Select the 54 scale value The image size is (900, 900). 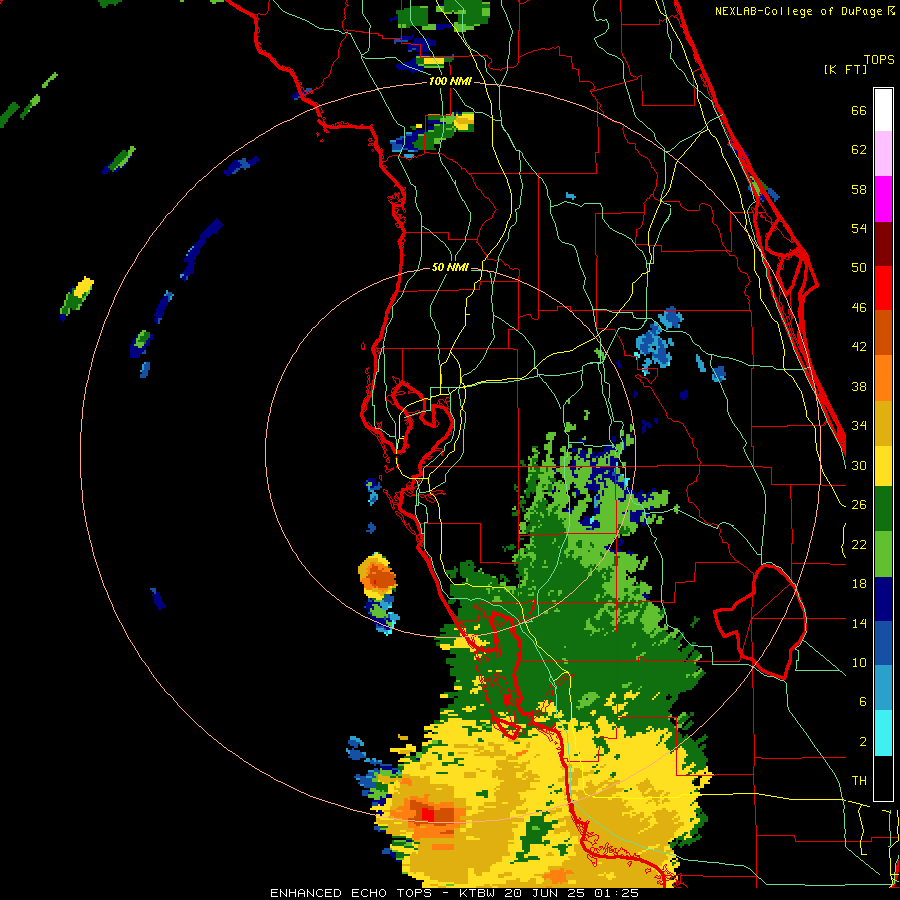859,228
